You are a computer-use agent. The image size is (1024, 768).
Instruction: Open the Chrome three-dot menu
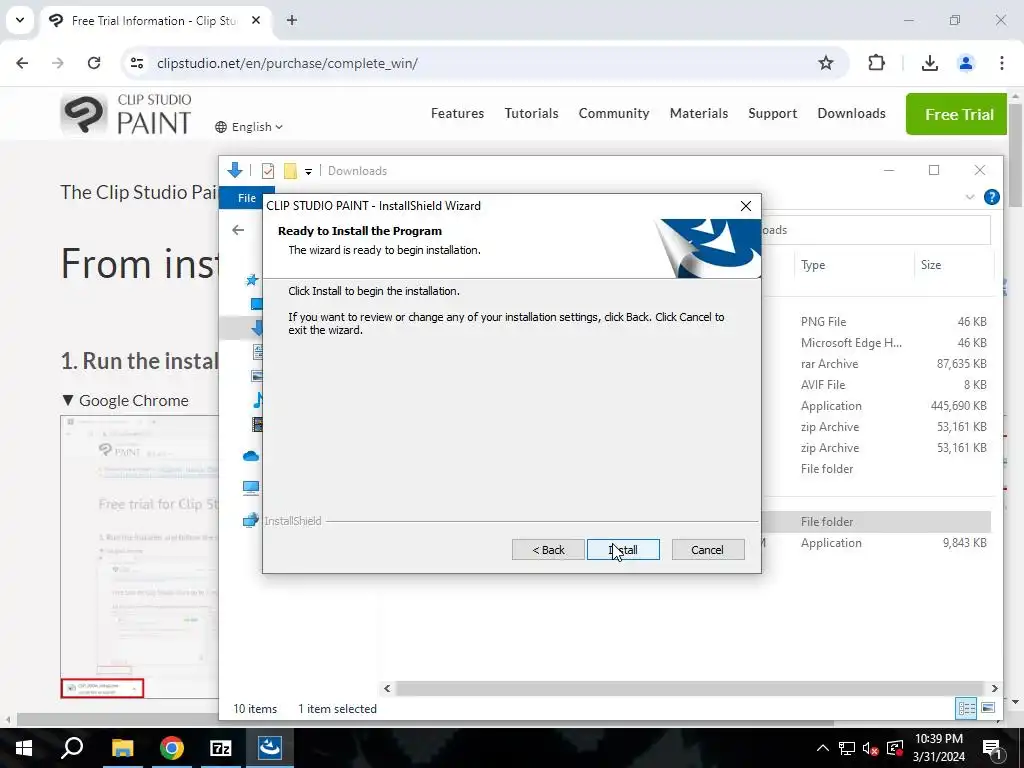(1002, 63)
